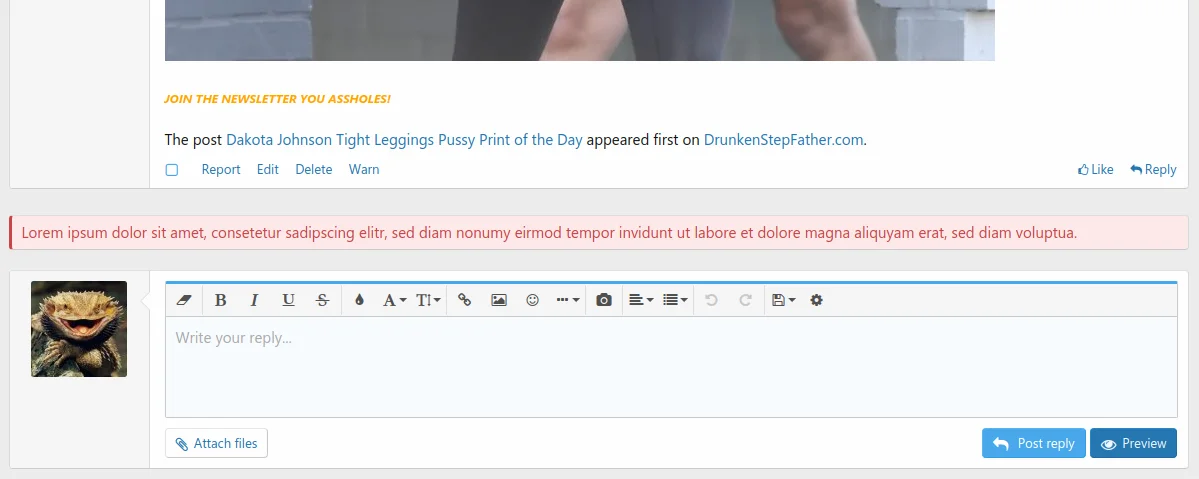Click the Report link under the post
The image size is (1199, 479).
click(x=221, y=170)
